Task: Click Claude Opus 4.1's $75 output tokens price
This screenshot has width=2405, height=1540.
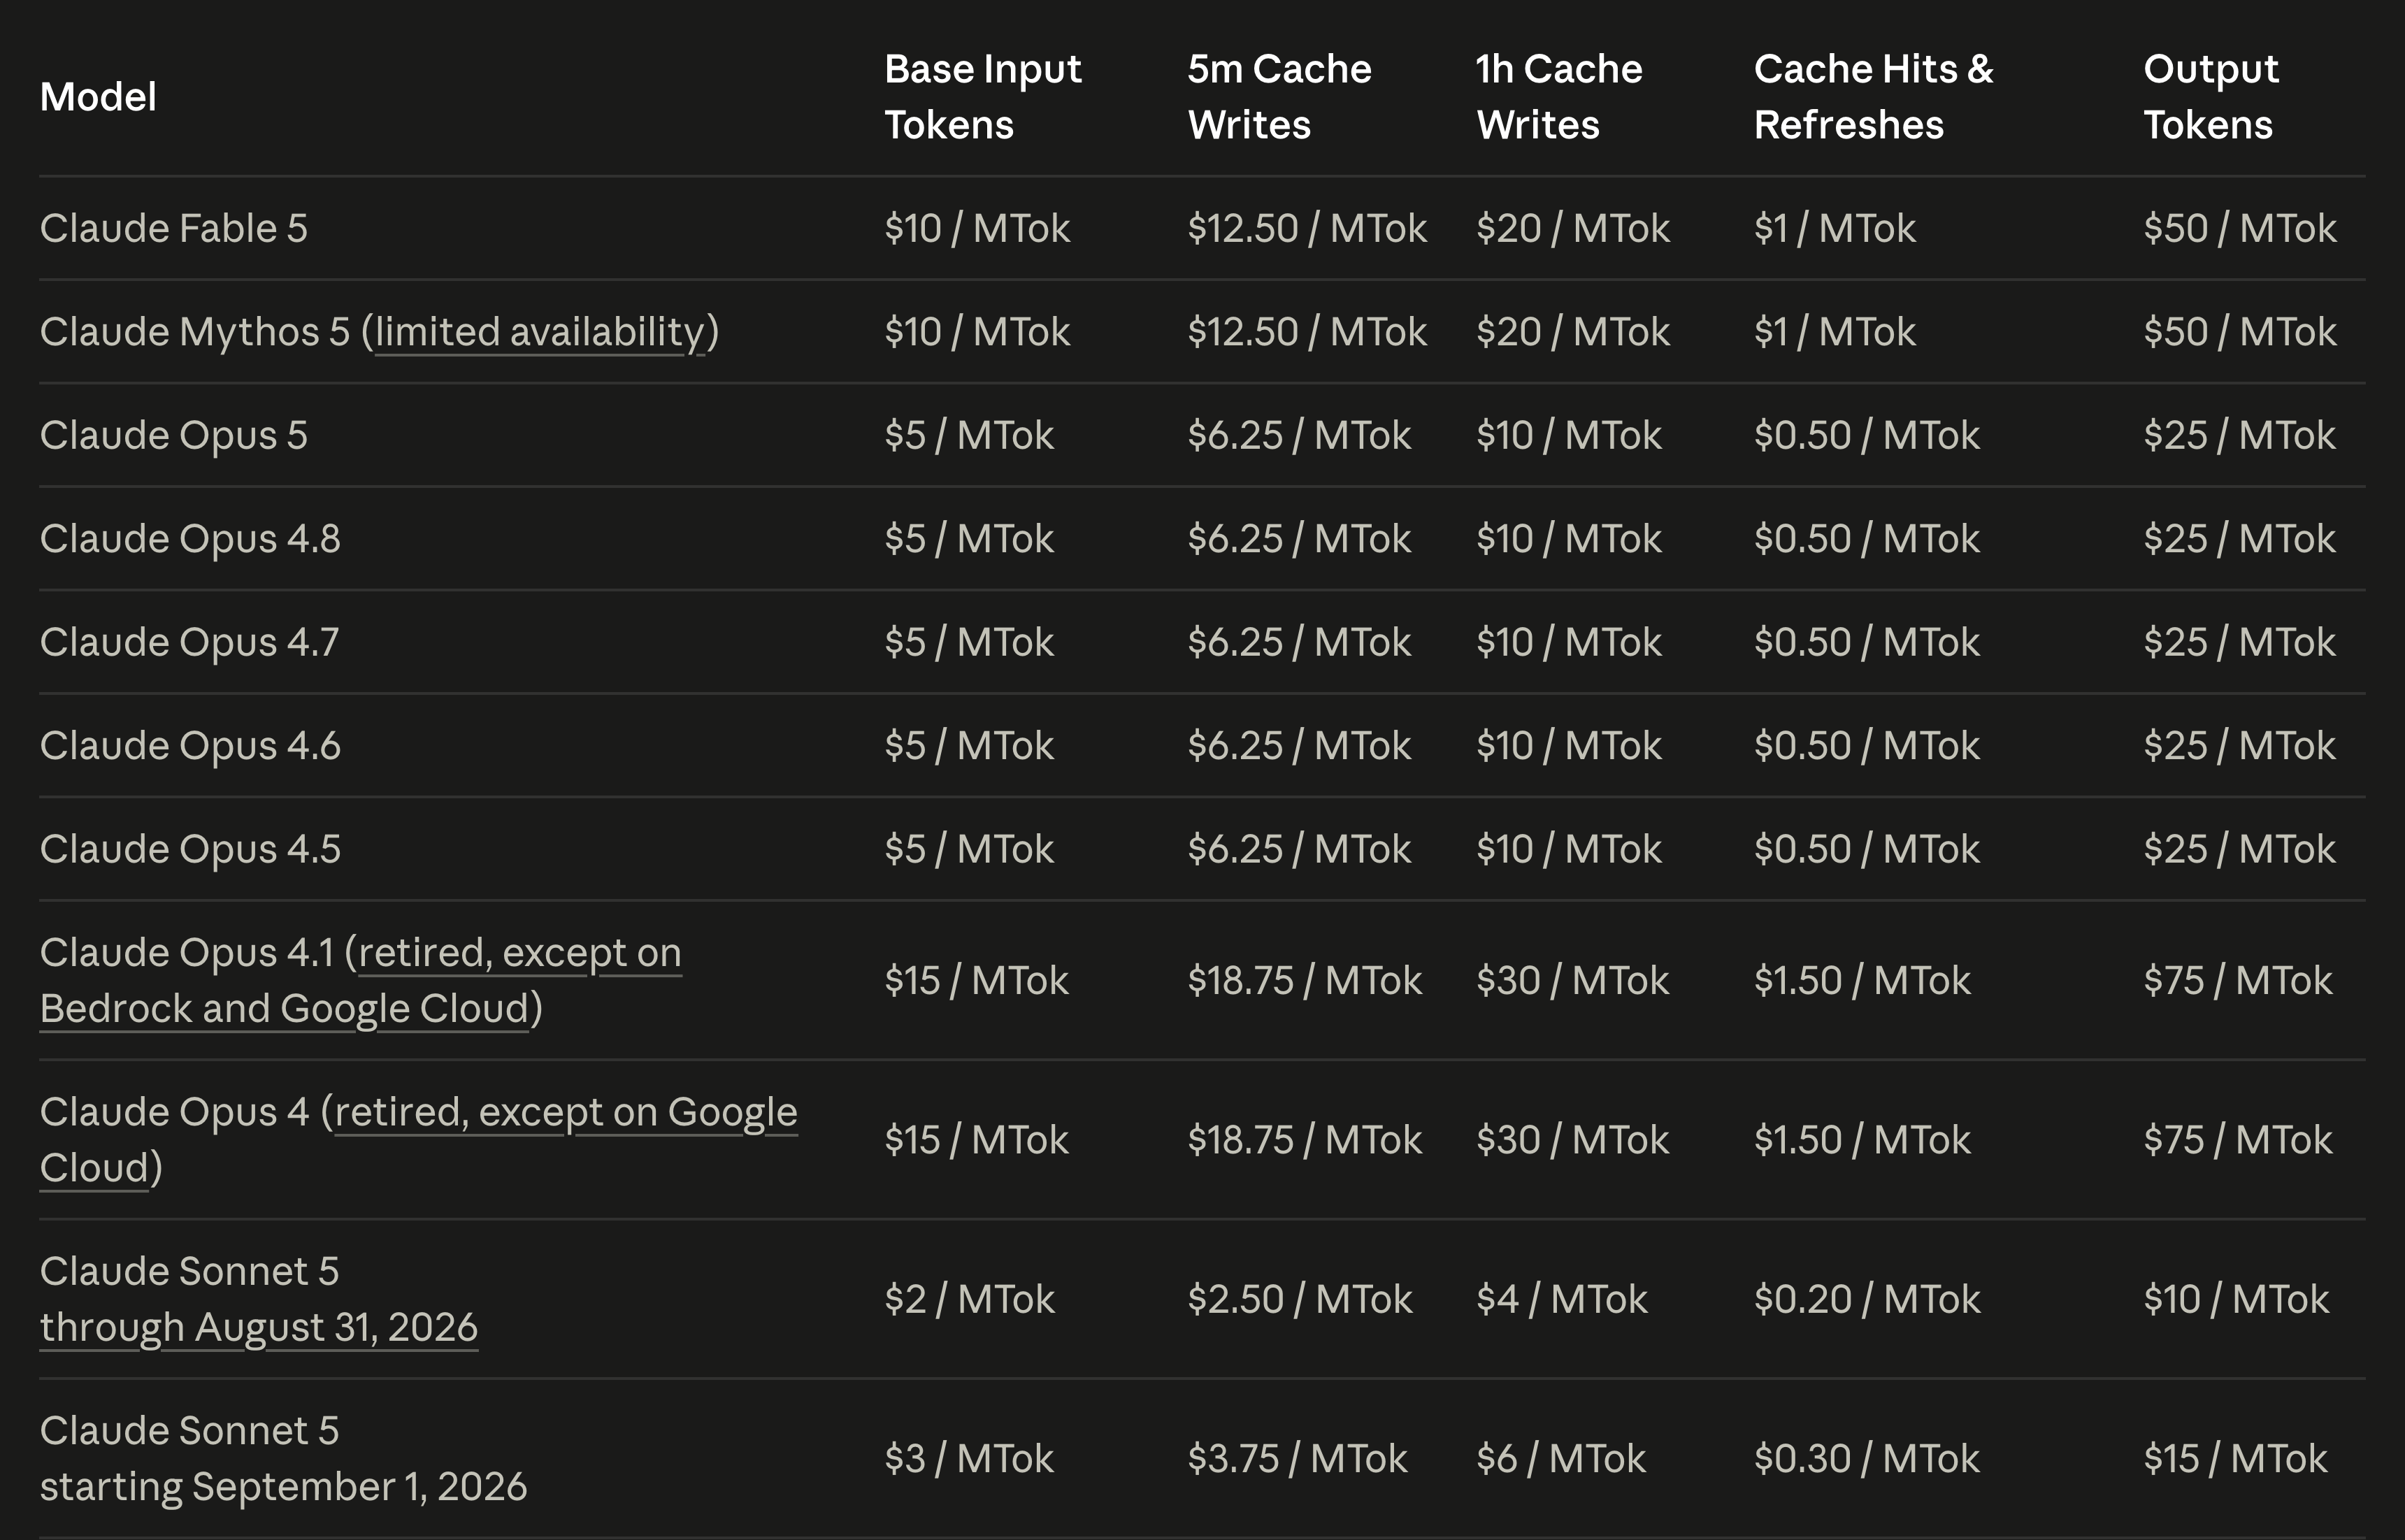Action: click(2238, 980)
